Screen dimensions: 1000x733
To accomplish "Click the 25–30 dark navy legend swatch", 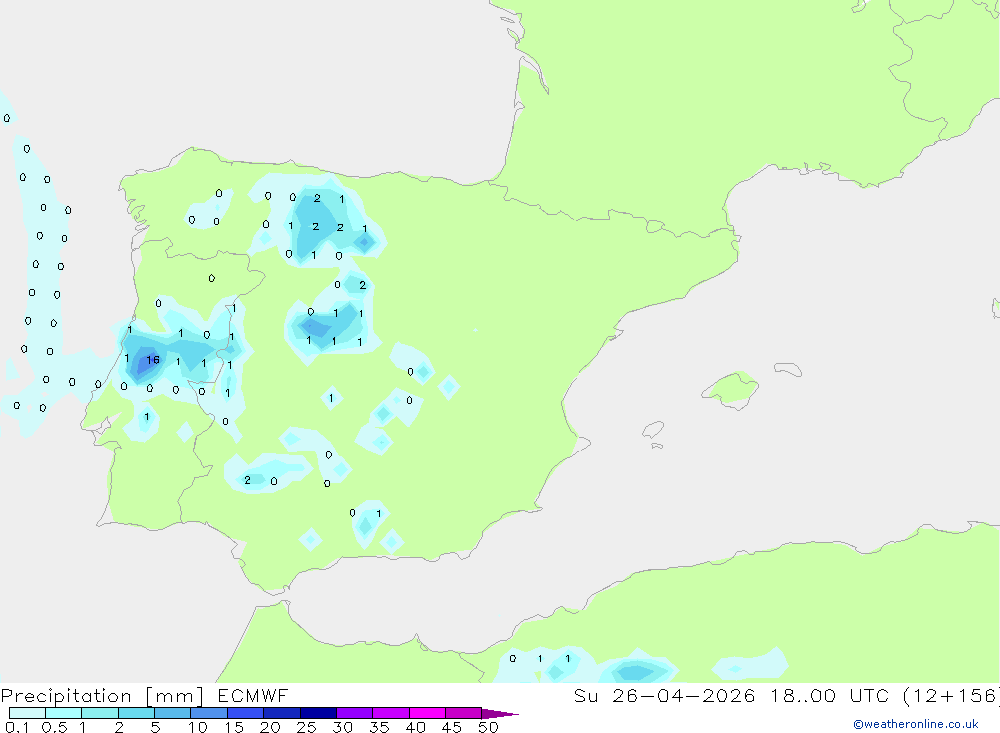I will [x=318, y=713].
